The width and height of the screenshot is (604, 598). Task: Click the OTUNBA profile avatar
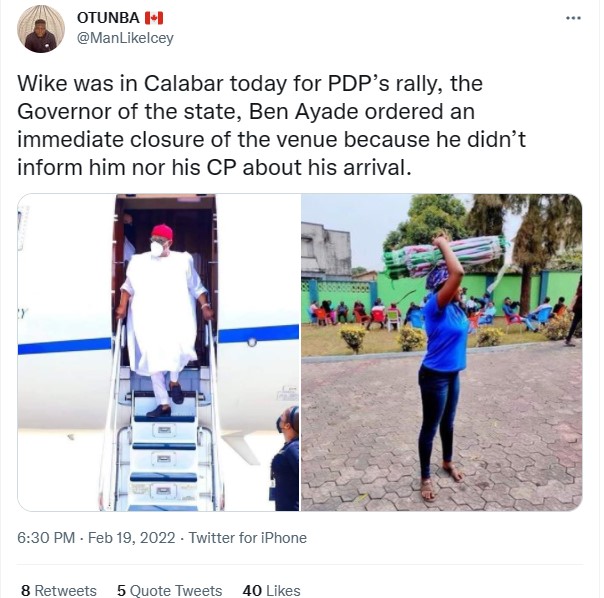coord(41,29)
